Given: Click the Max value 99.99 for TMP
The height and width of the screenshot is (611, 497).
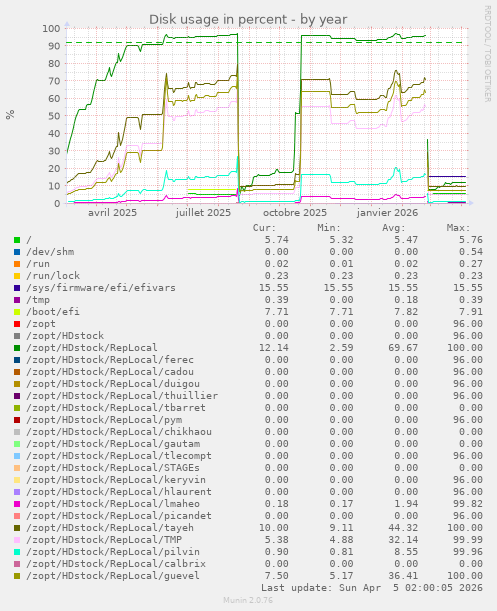Looking at the screenshot, I should click(x=468, y=540).
